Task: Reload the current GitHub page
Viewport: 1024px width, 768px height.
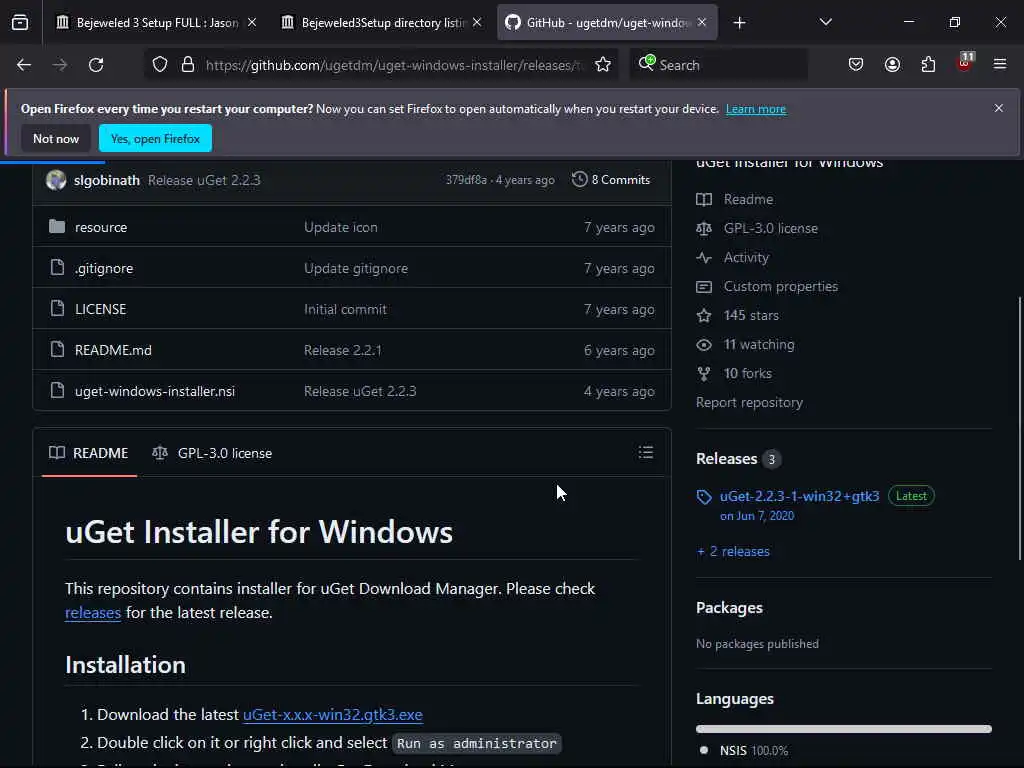Action: coord(96,65)
